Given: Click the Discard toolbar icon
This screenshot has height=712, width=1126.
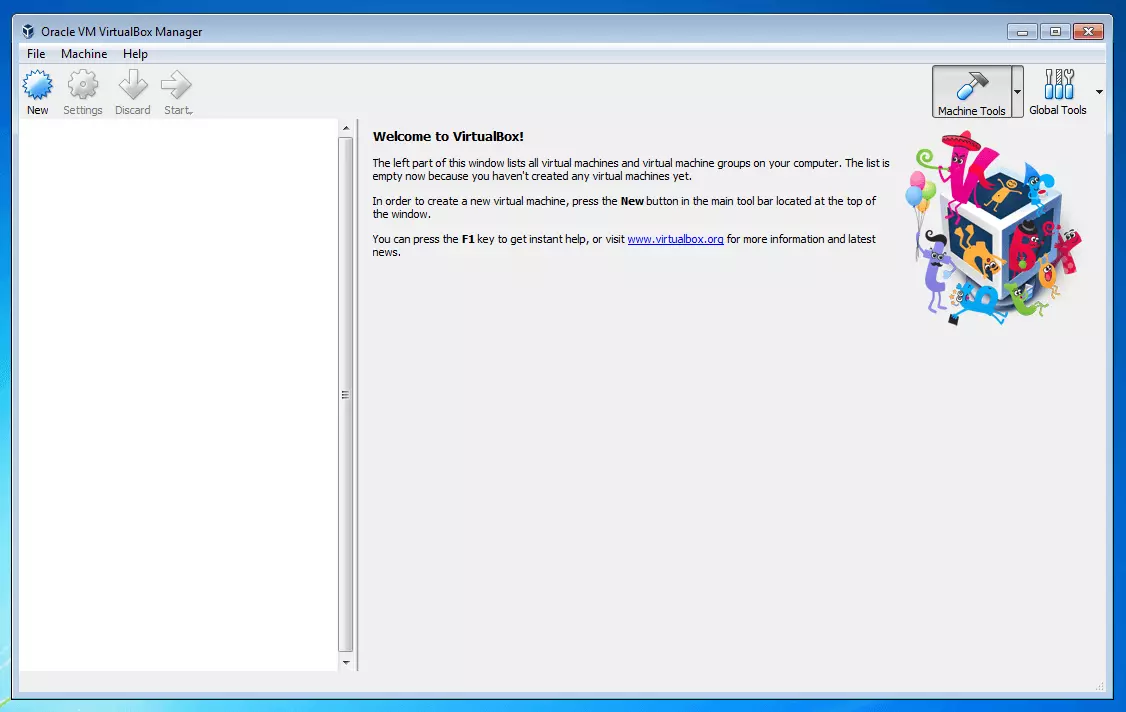Looking at the screenshot, I should (x=133, y=92).
